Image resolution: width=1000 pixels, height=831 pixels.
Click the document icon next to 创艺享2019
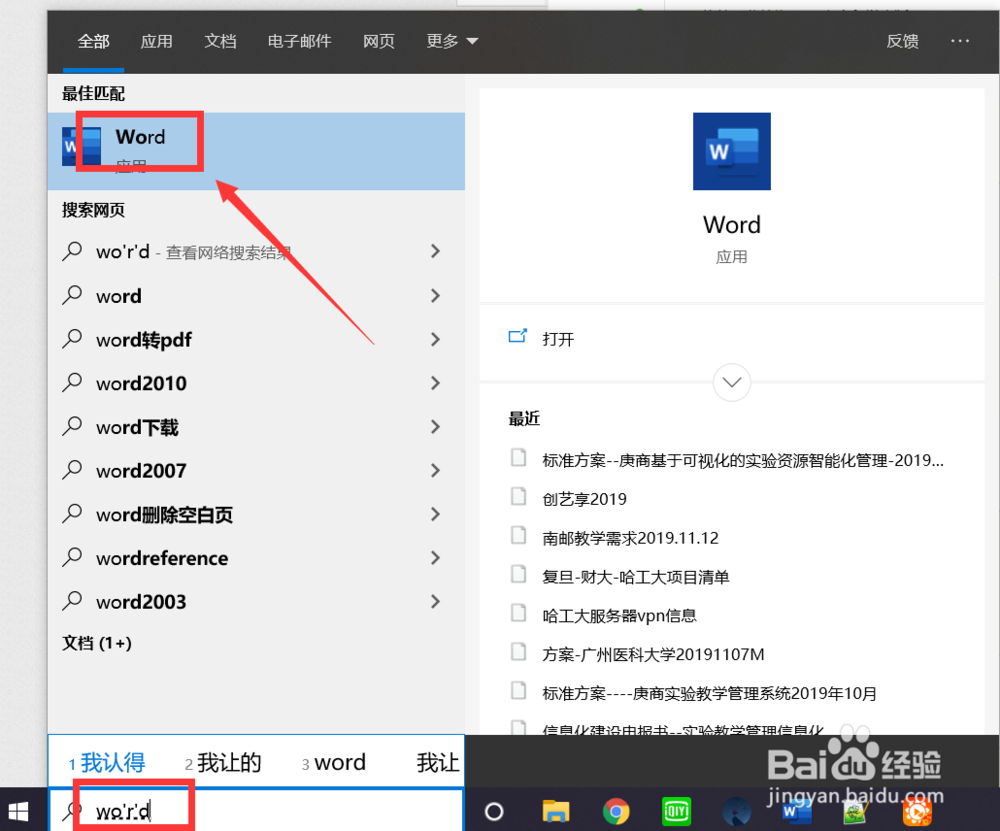click(x=519, y=498)
